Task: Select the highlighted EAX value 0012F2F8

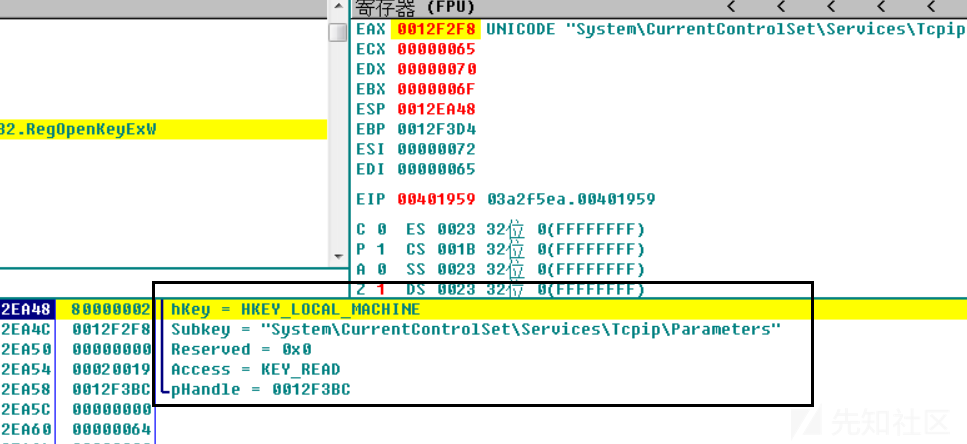Action: [x=437, y=29]
